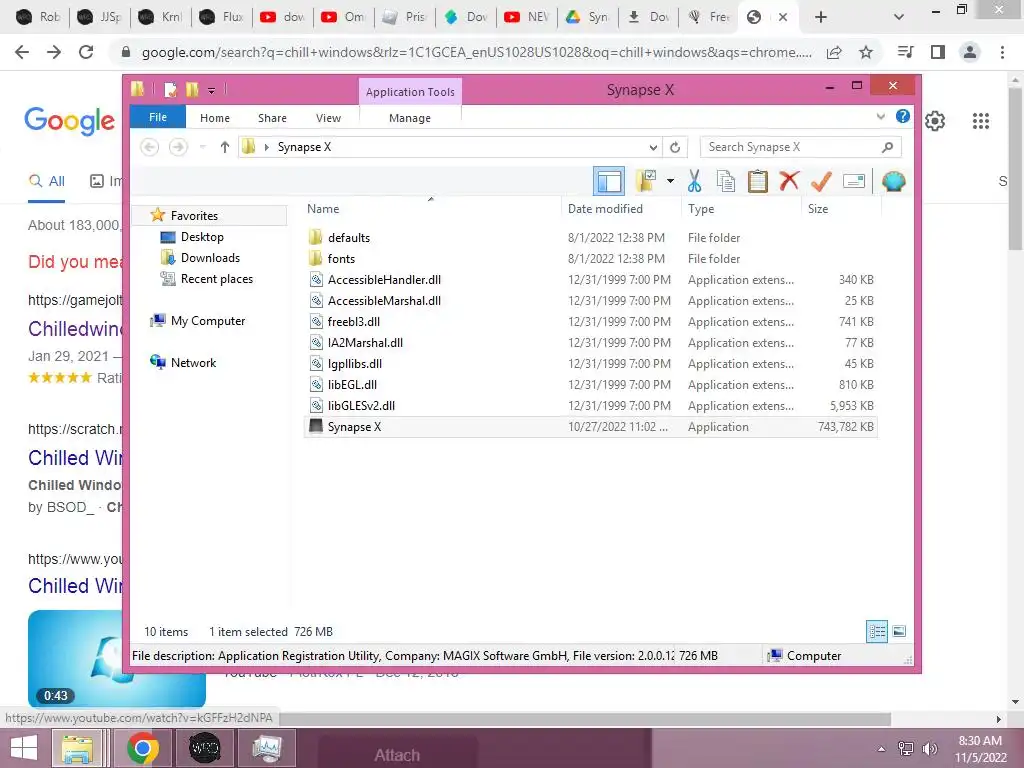Open Customize Quick Access Toolbar dropdown
The height and width of the screenshot is (768, 1024).
pos(212,90)
